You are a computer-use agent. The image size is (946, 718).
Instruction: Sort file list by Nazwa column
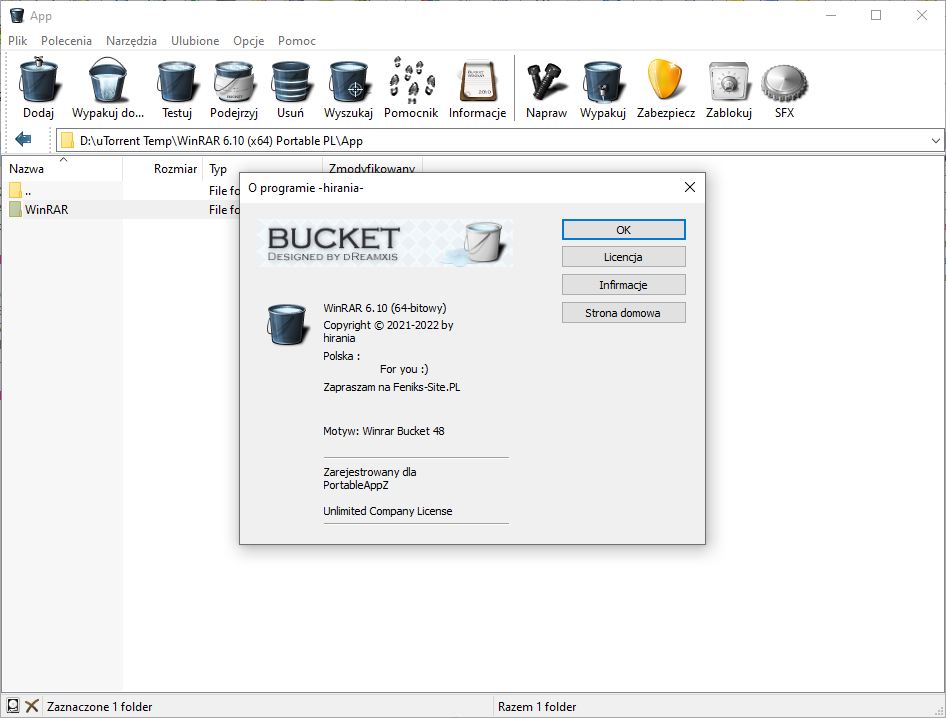click(62, 168)
